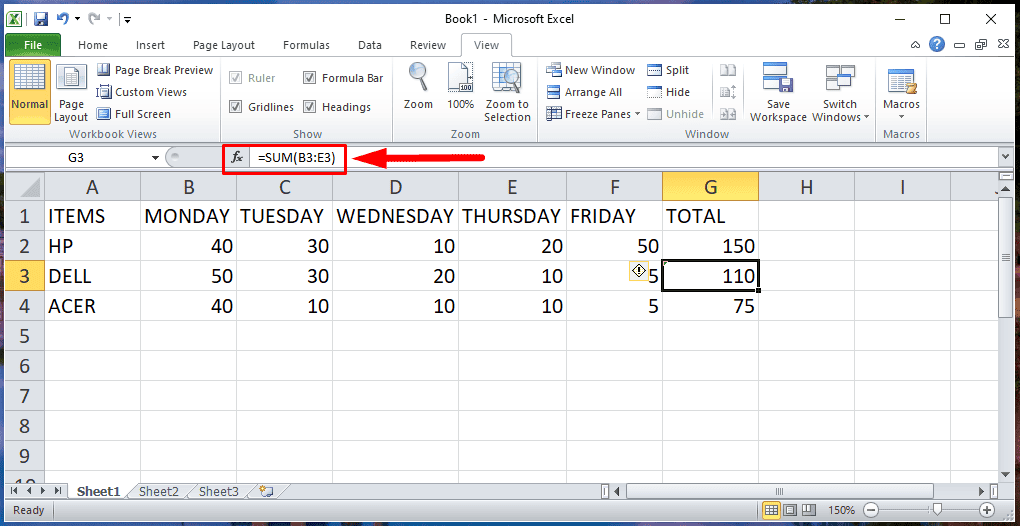Click the Split button
Viewport: 1020px width, 526px height.
pos(668,70)
